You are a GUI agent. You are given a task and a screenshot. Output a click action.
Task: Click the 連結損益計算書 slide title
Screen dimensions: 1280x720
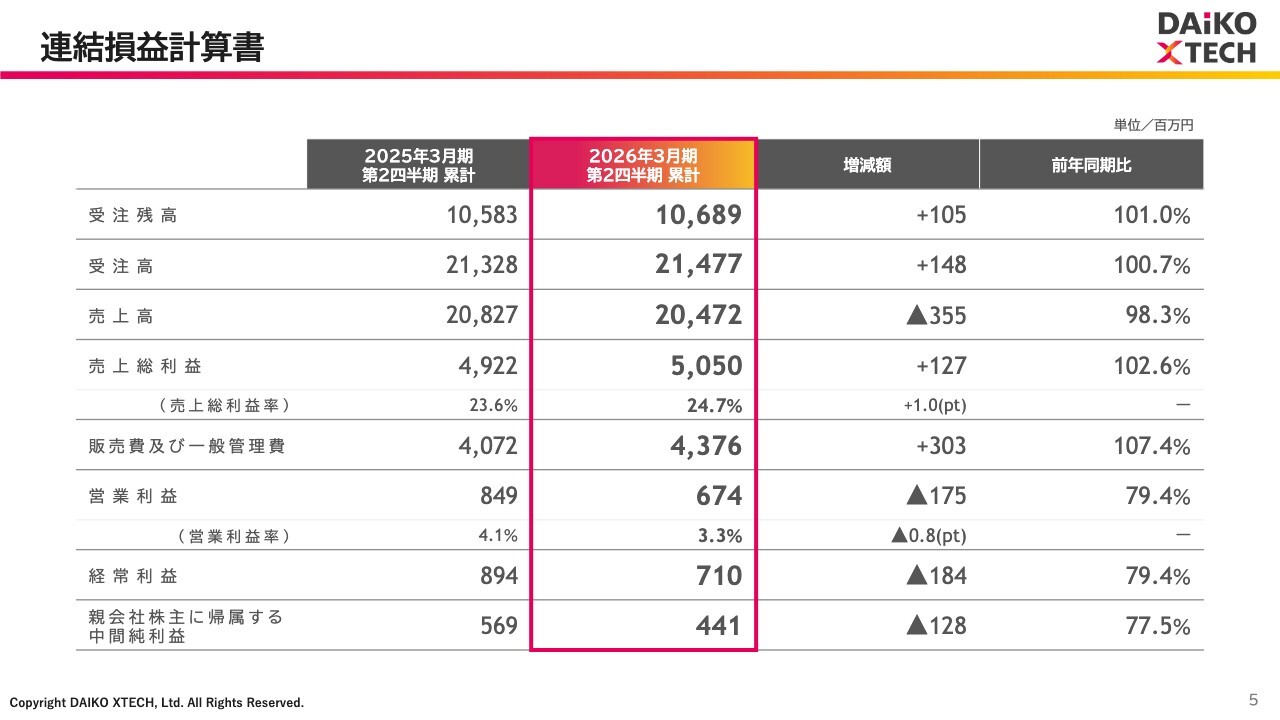click(x=152, y=47)
